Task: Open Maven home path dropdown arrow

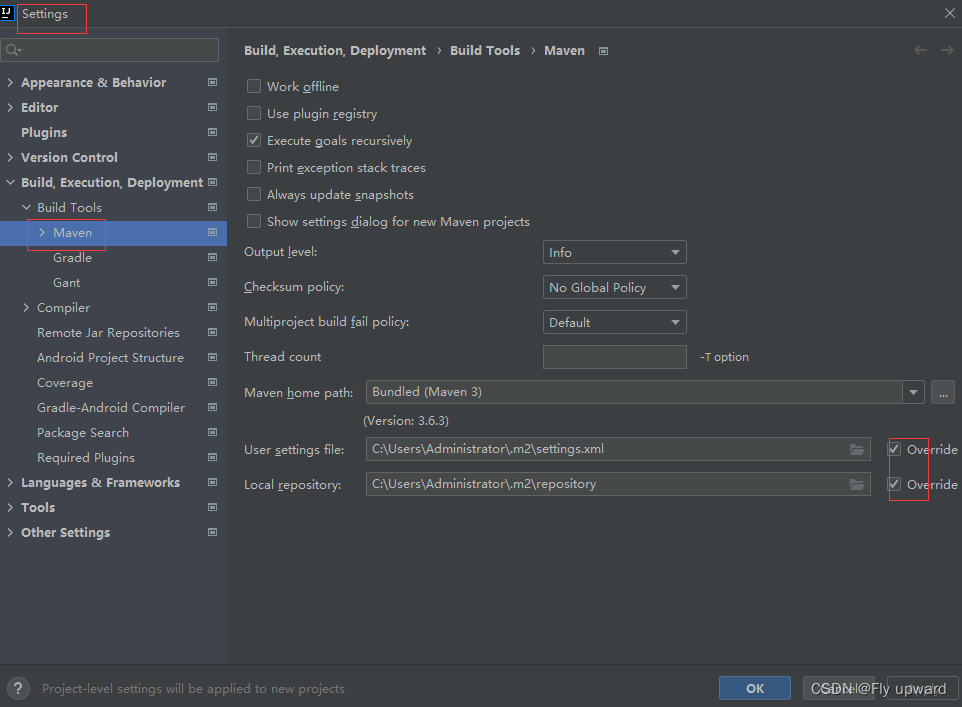Action: [914, 392]
